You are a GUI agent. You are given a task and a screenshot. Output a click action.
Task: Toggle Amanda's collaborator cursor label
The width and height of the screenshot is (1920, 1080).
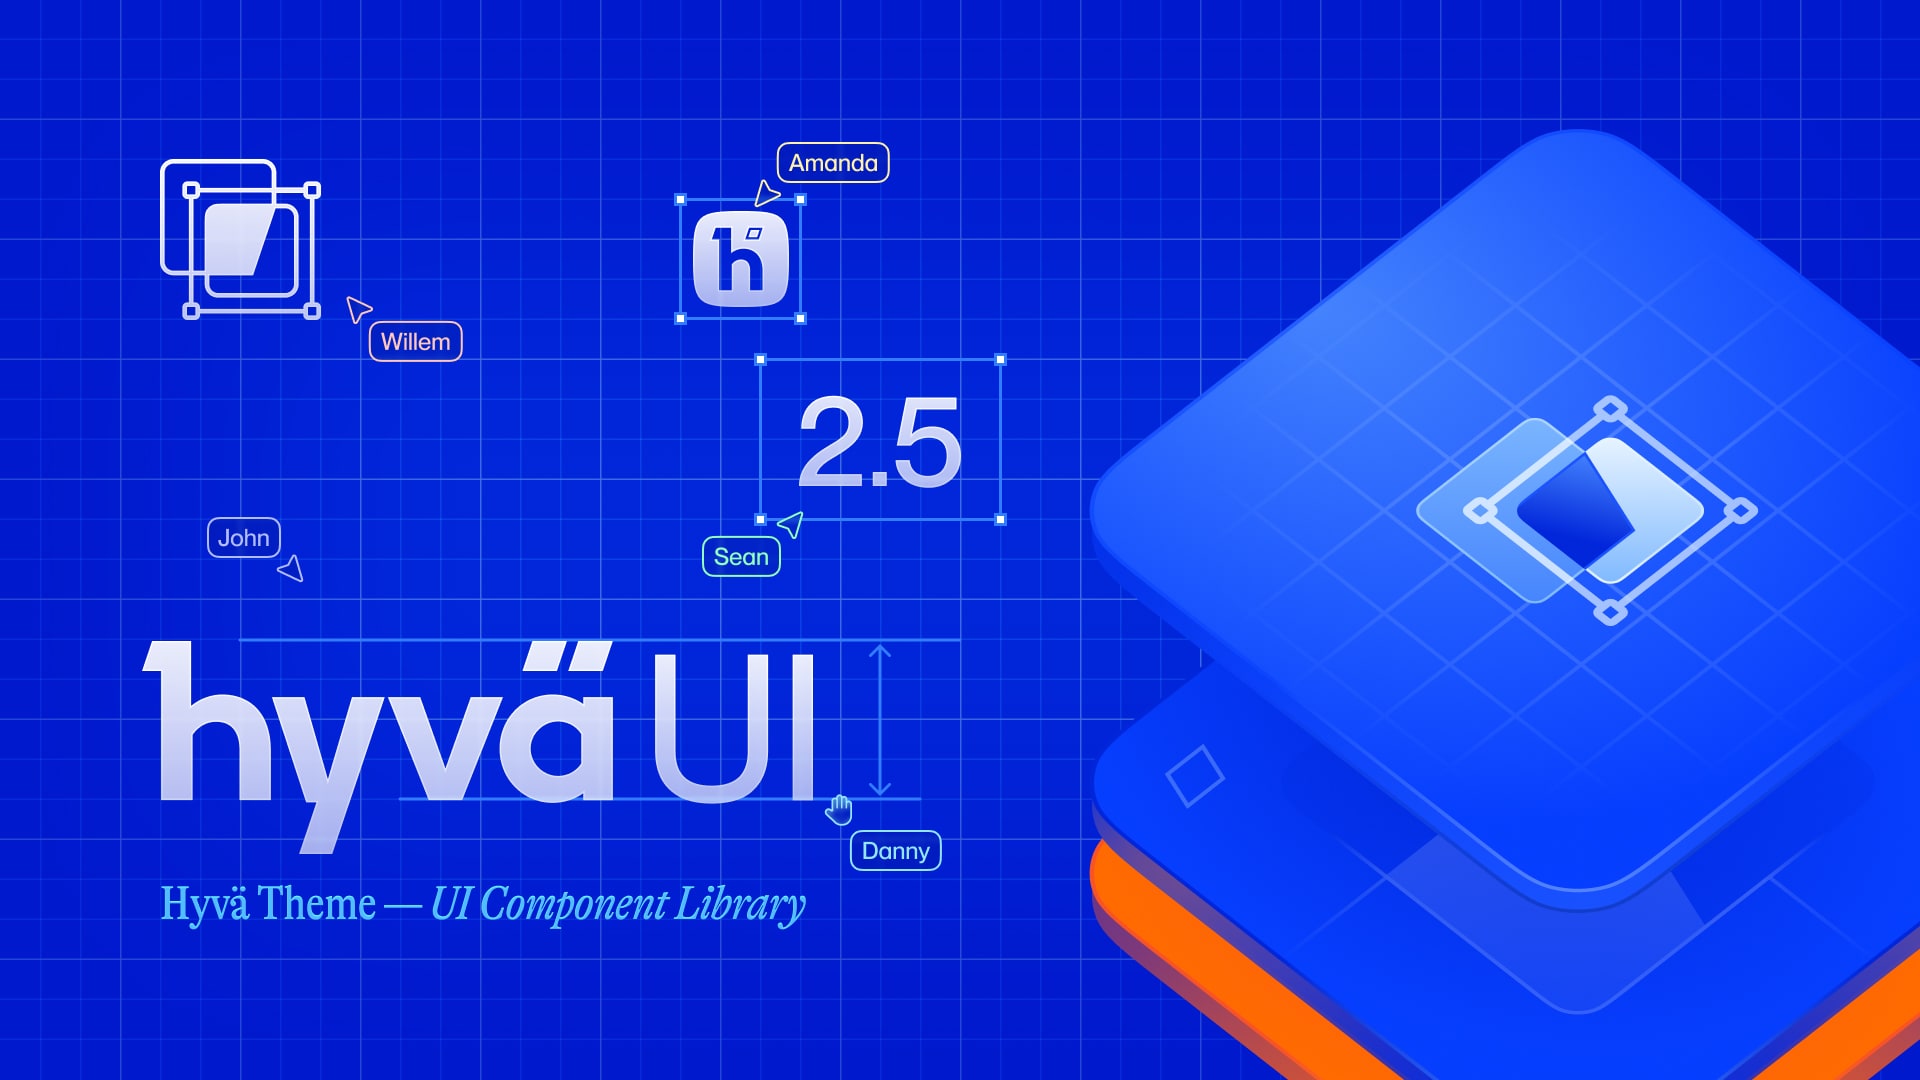833,161
